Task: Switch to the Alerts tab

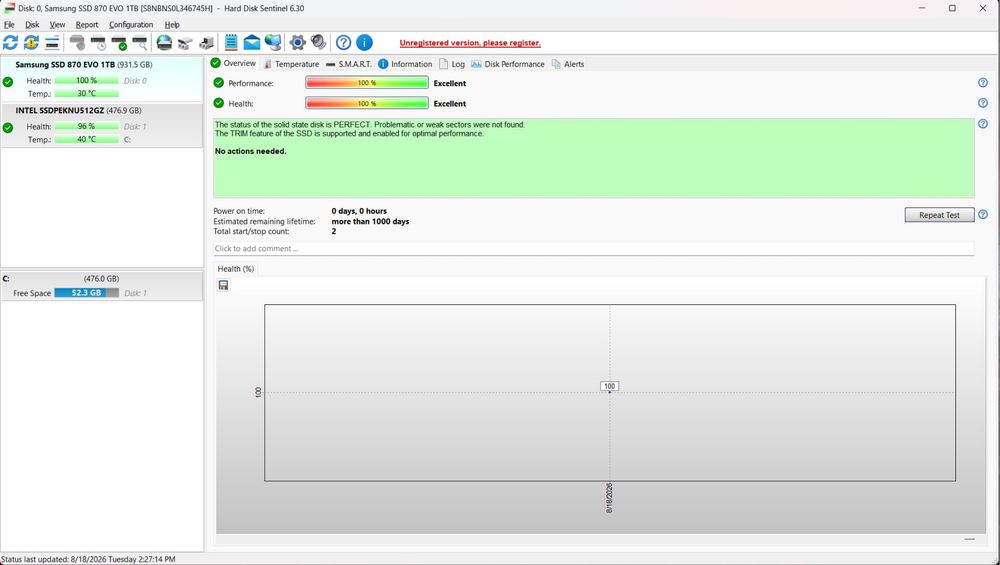Action: pos(568,64)
